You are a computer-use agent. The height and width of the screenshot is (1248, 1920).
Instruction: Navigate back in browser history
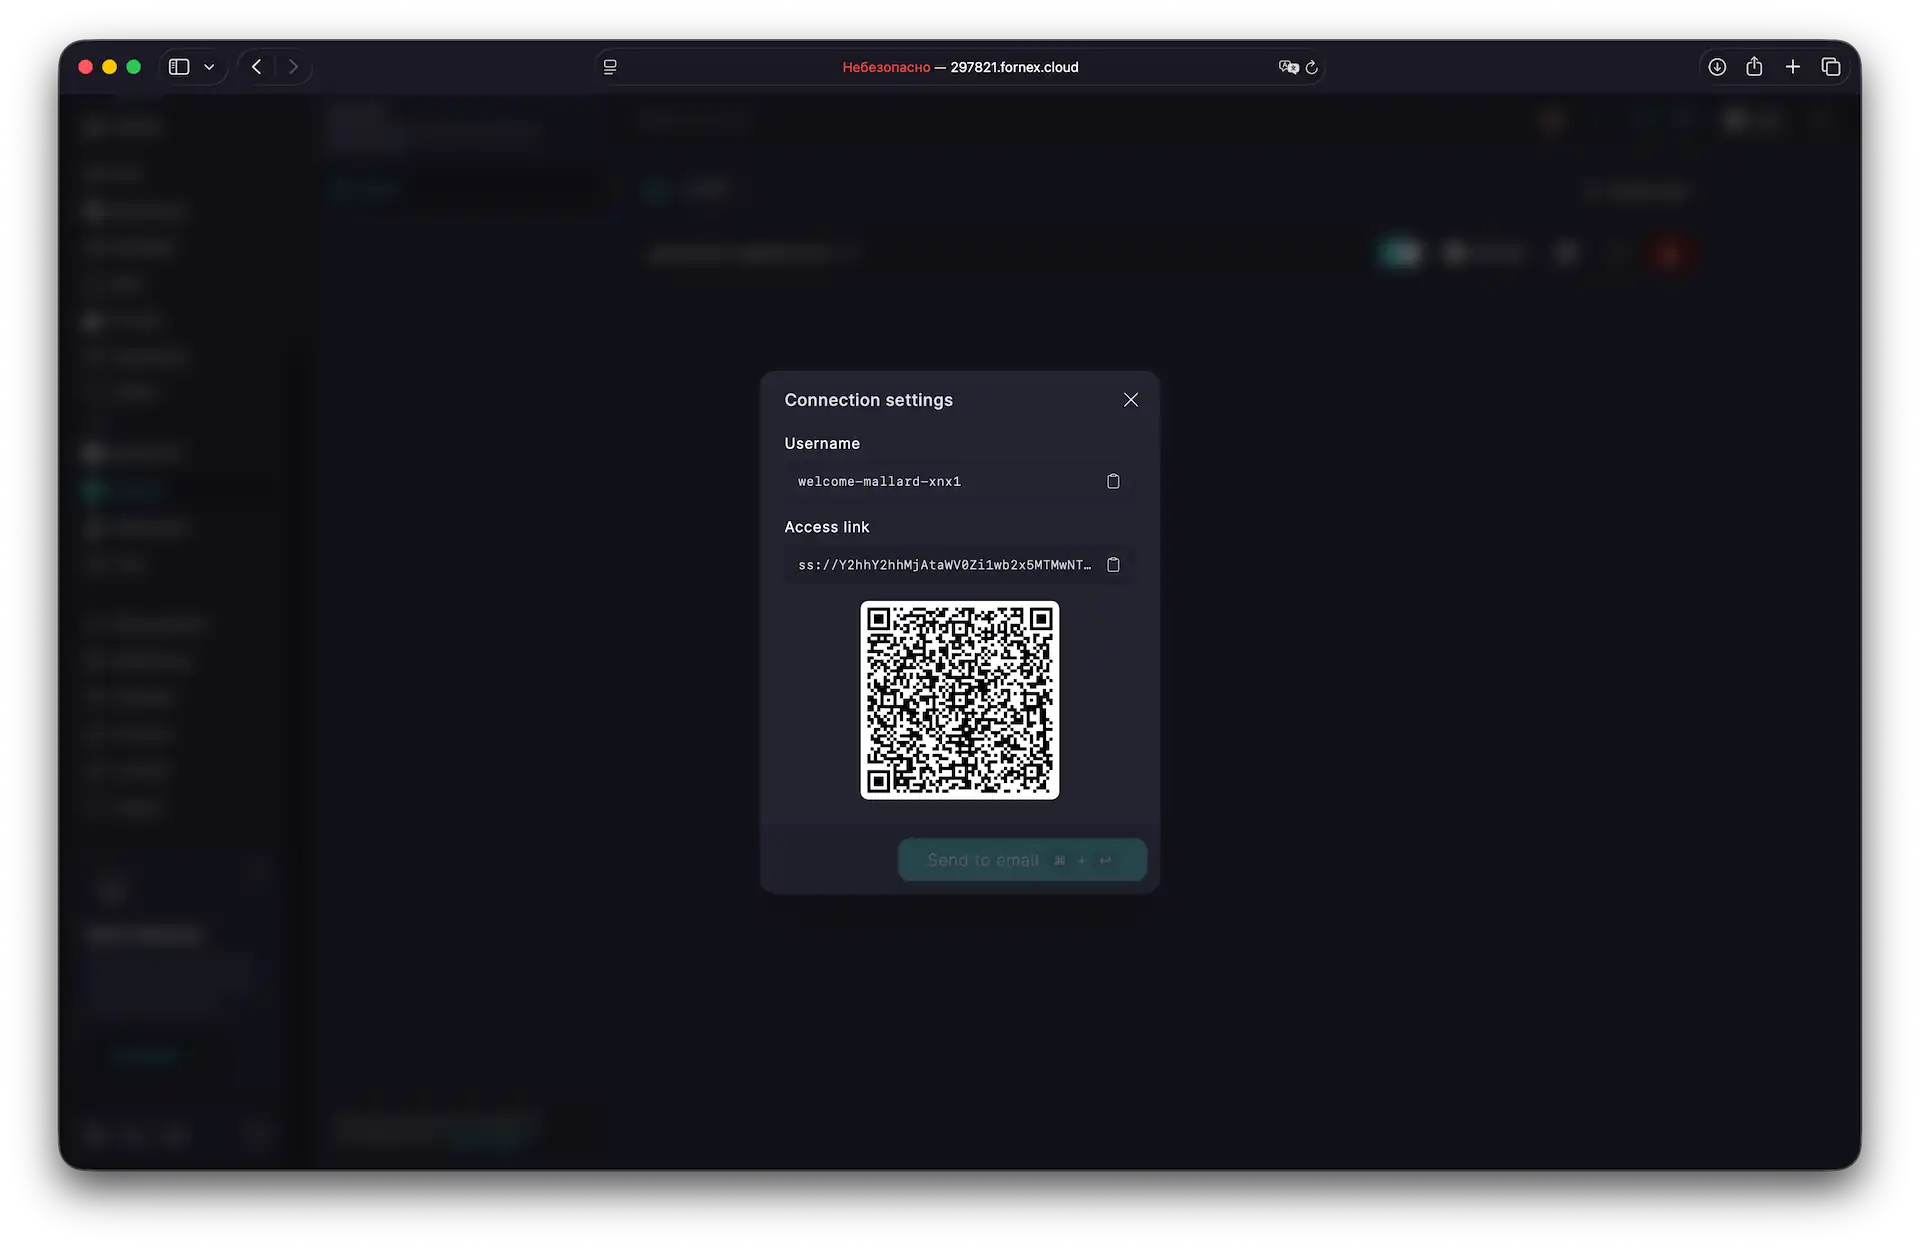(256, 66)
